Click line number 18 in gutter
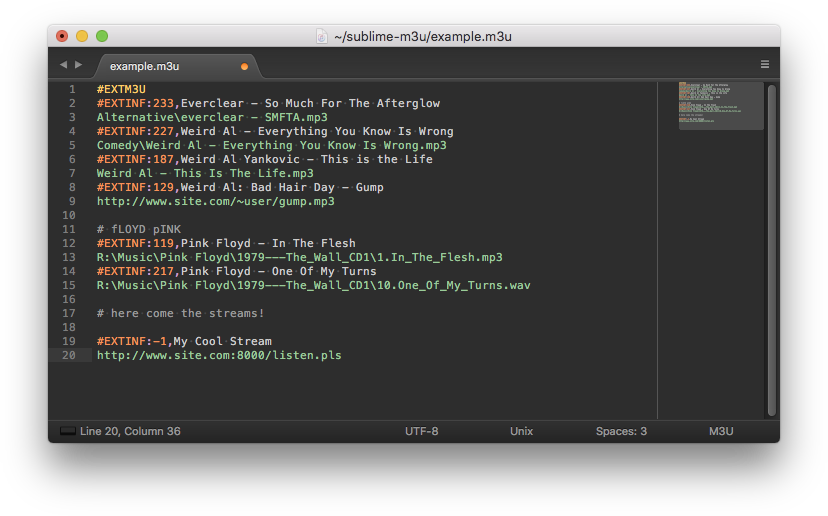This screenshot has height=516, width=828. tap(69, 327)
